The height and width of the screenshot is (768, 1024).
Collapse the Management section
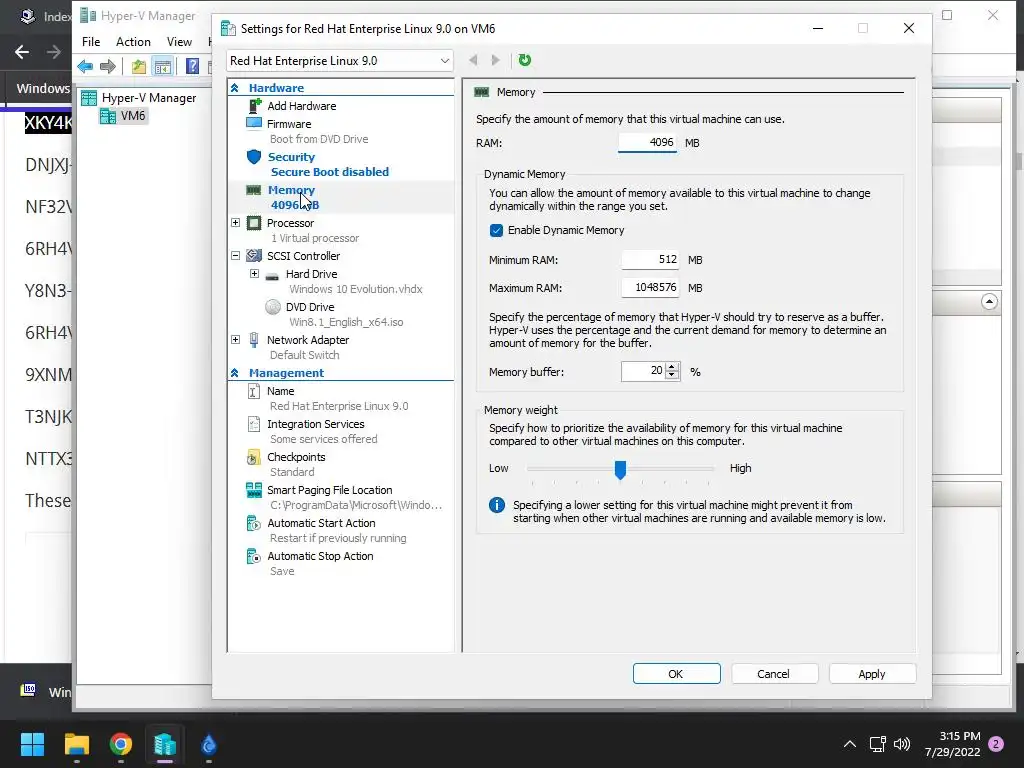point(234,373)
